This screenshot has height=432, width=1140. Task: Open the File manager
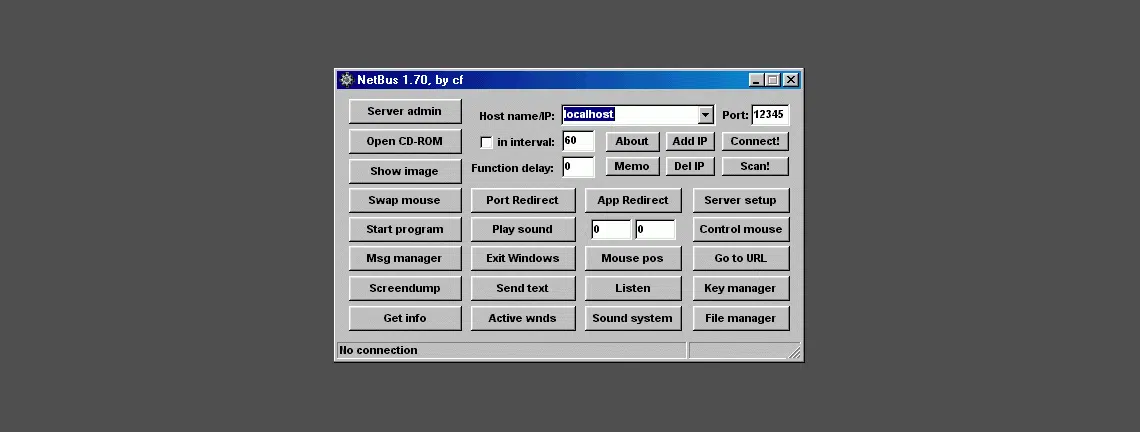click(740, 318)
